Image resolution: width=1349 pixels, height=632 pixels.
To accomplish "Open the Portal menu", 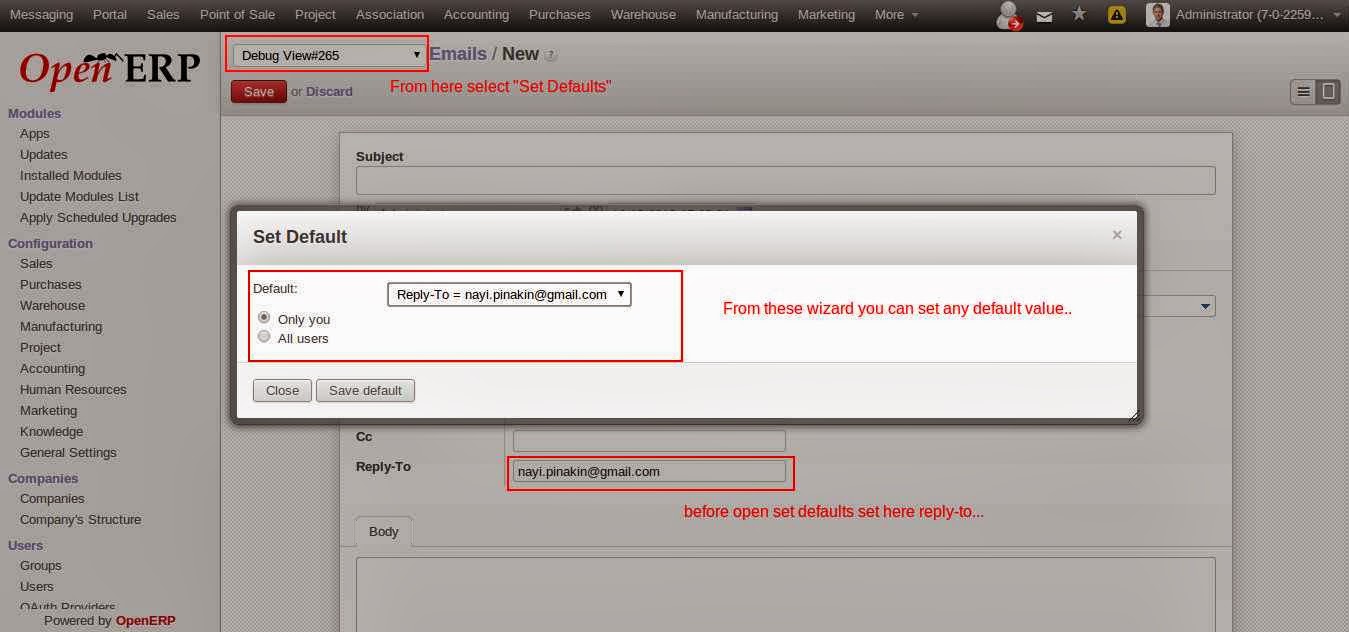I will [x=110, y=15].
